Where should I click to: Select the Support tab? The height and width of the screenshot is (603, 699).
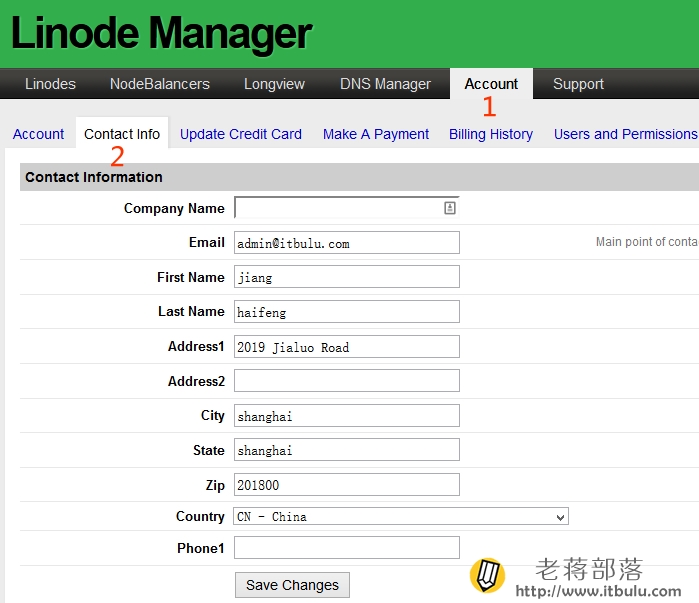coord(578,84)
